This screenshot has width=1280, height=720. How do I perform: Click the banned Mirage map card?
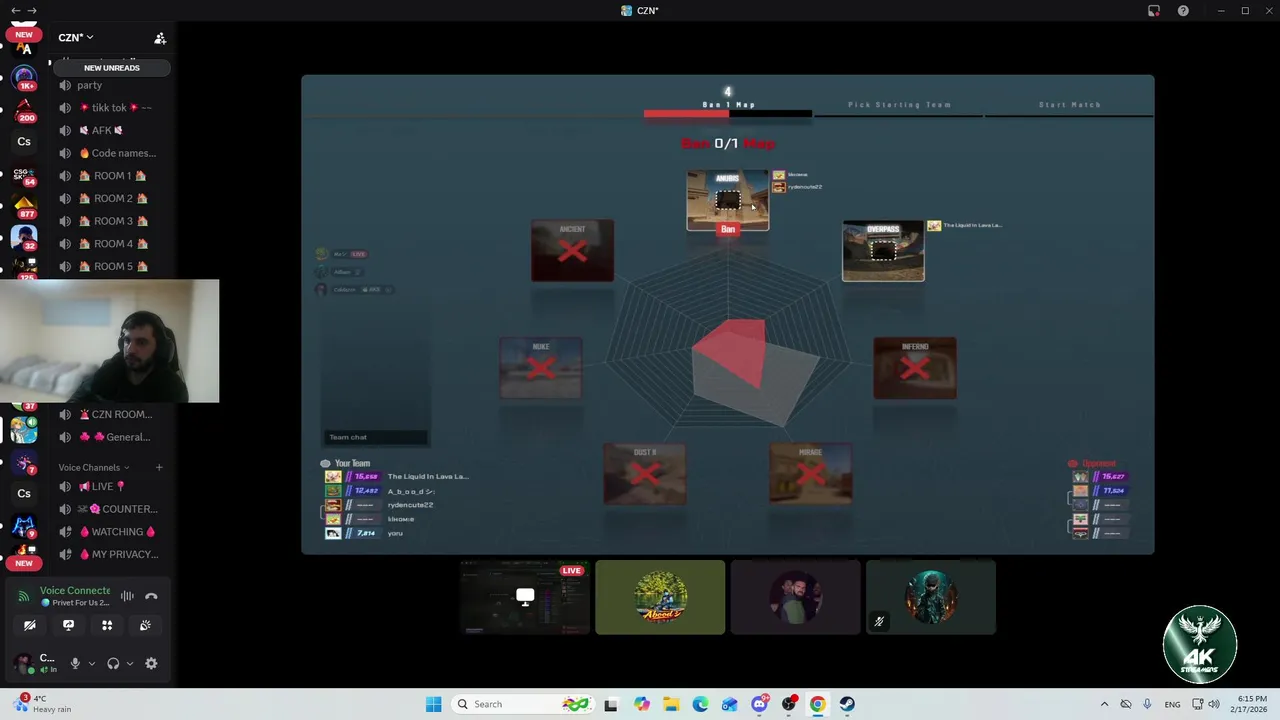811,474
